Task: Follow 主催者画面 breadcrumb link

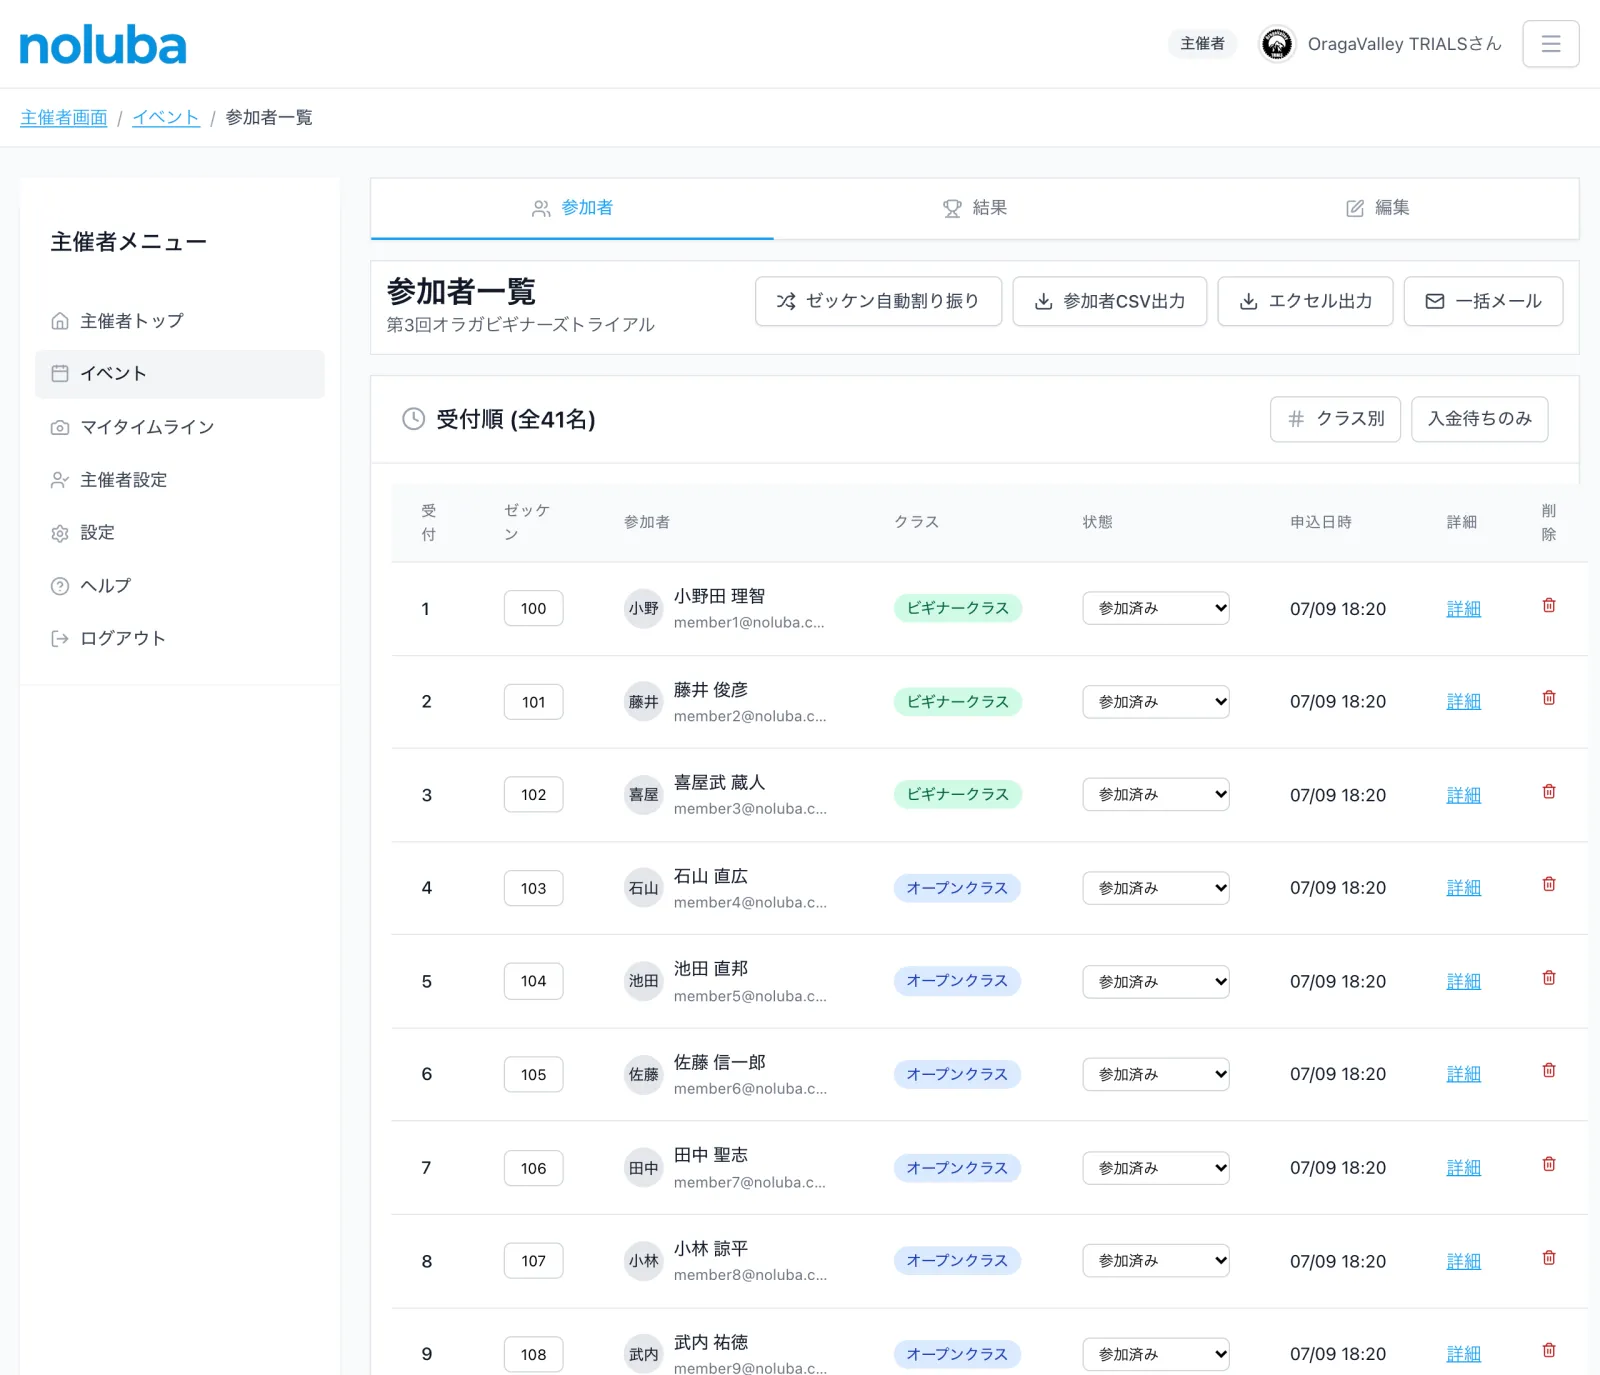Action: (64, 118)
